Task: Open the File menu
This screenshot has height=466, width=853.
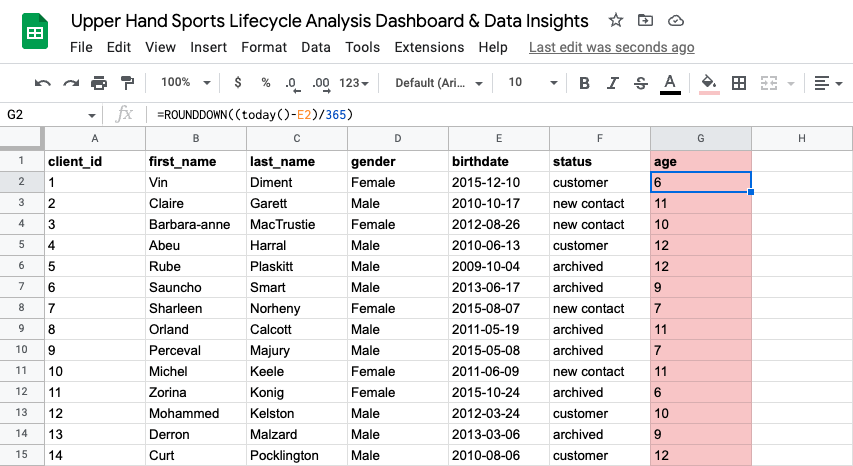Action: [81, 47]
